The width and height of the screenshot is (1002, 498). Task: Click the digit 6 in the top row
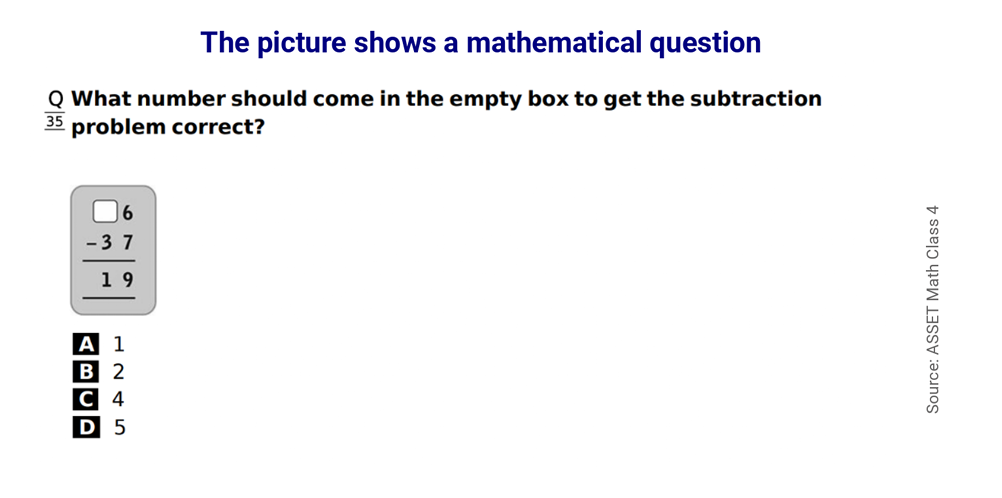pyautogui.click(x=127, y=213)
